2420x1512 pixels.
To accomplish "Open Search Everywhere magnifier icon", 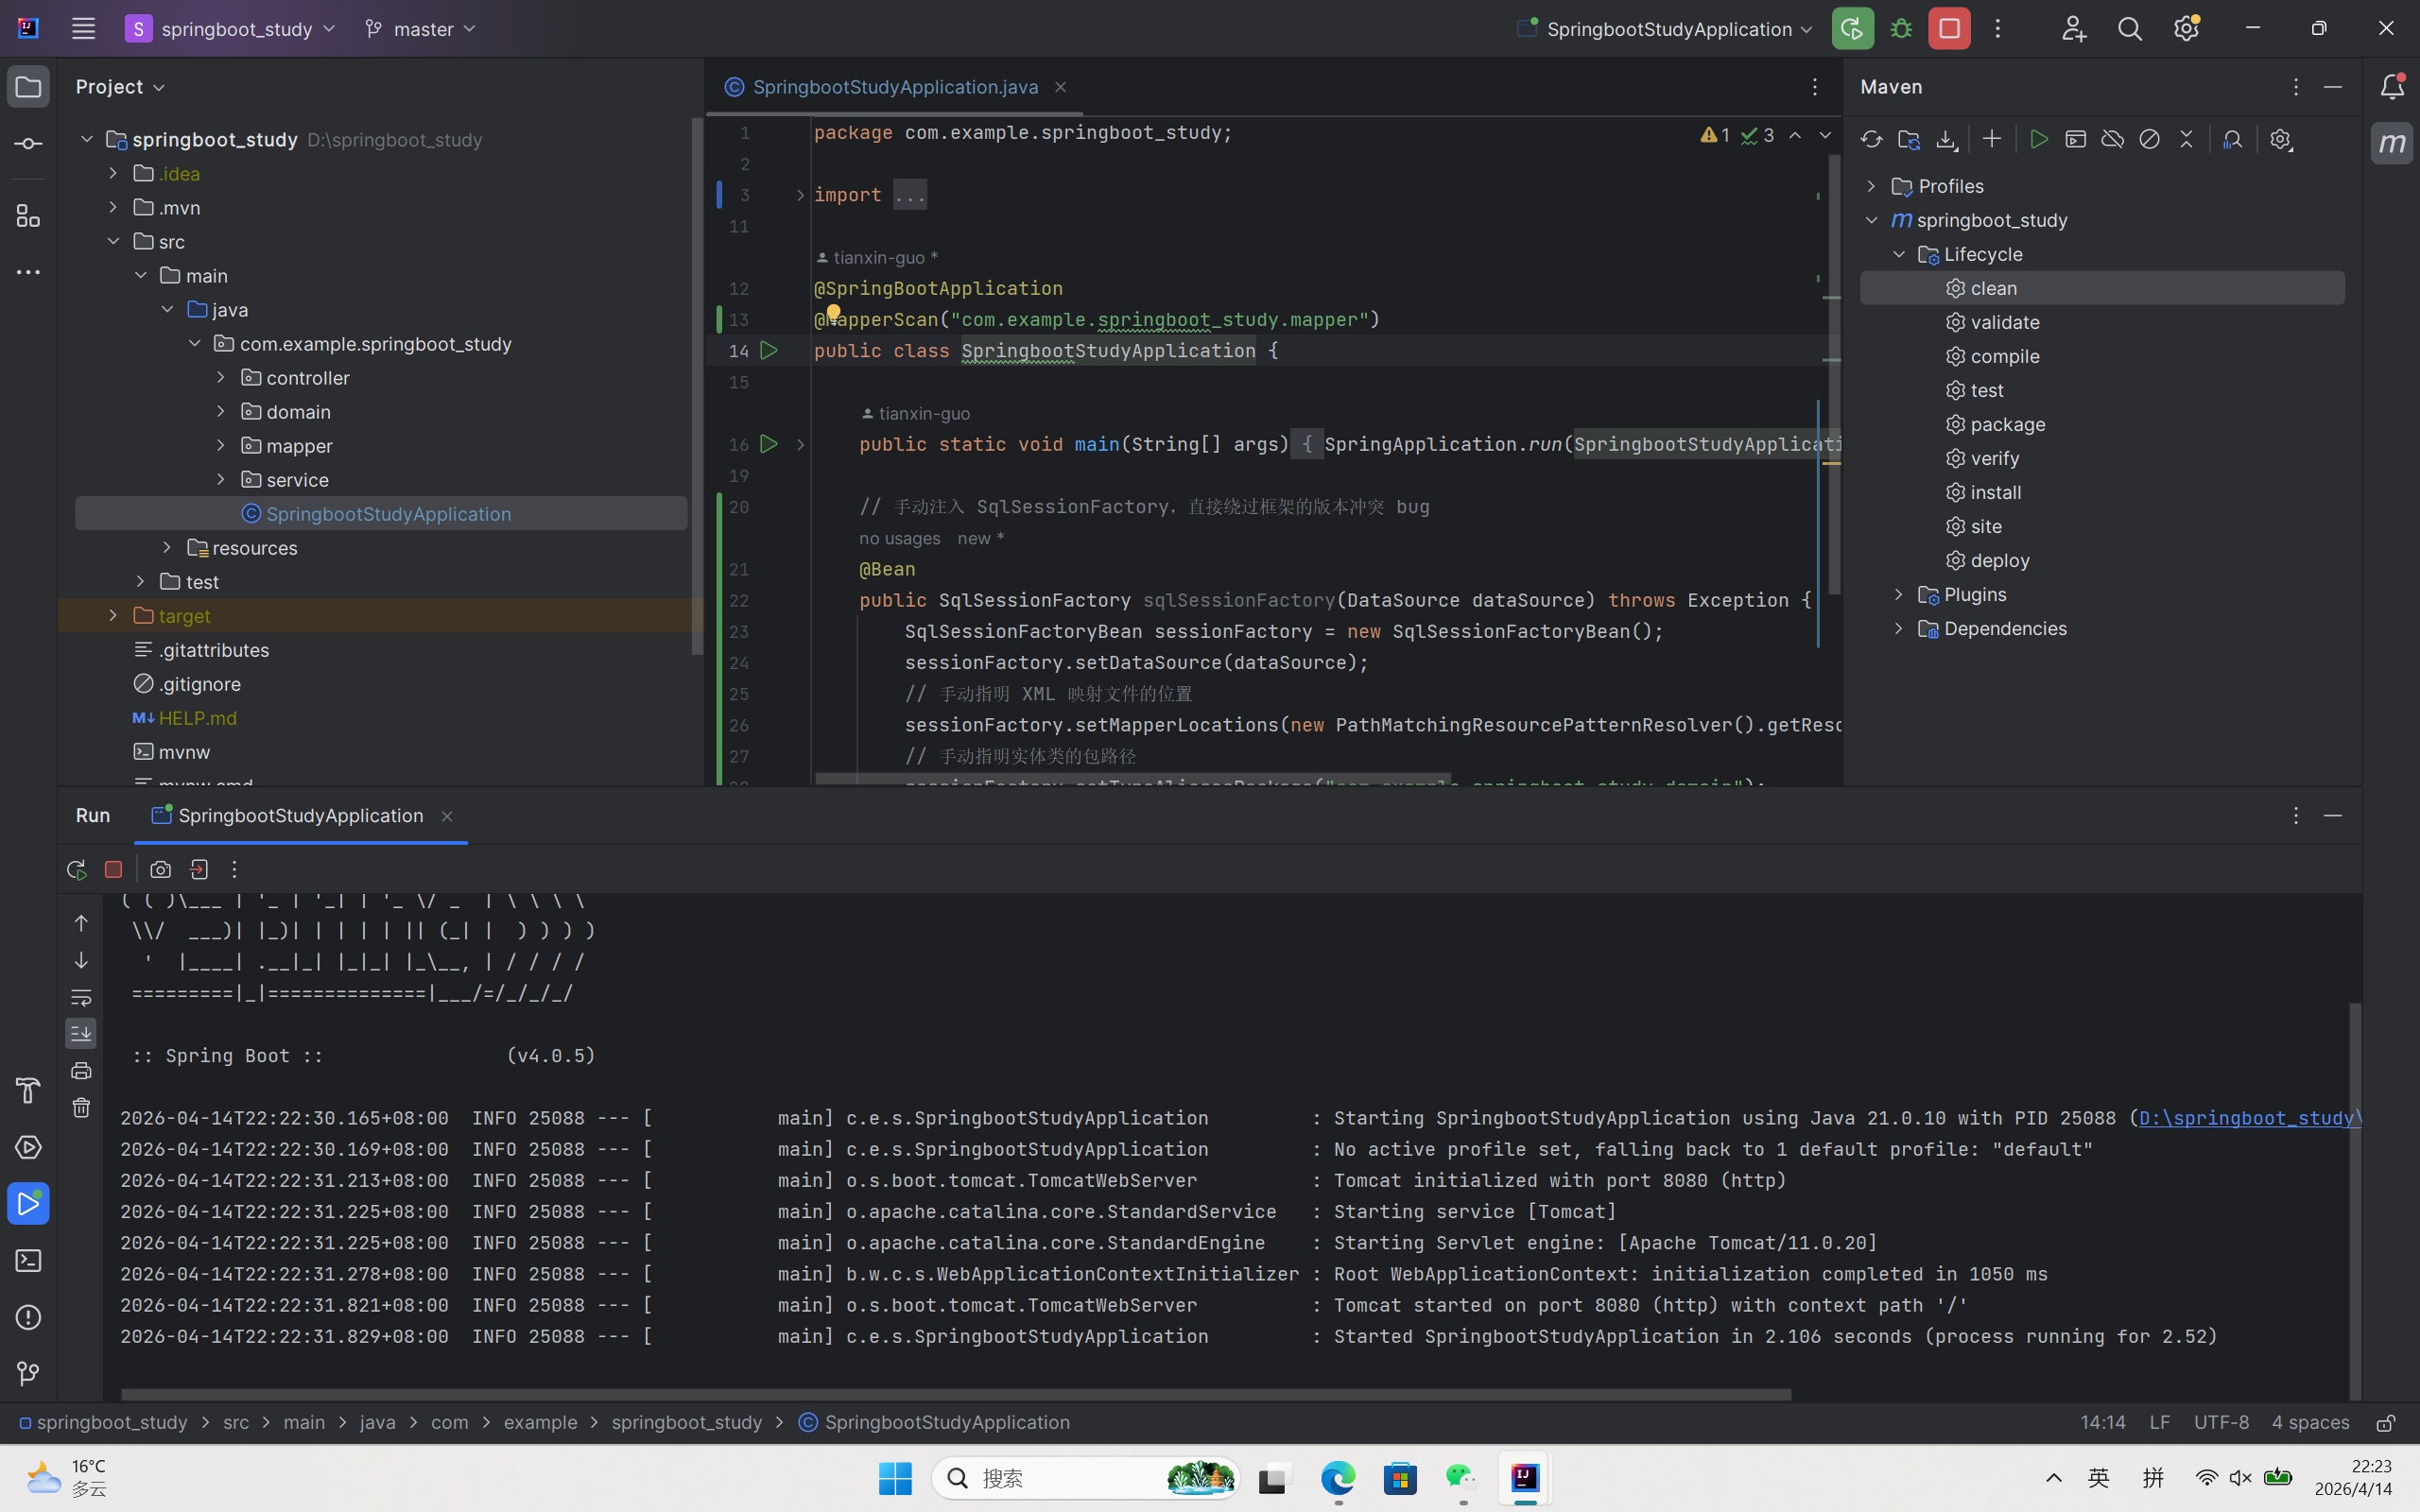I will (x=2130, y=29).
